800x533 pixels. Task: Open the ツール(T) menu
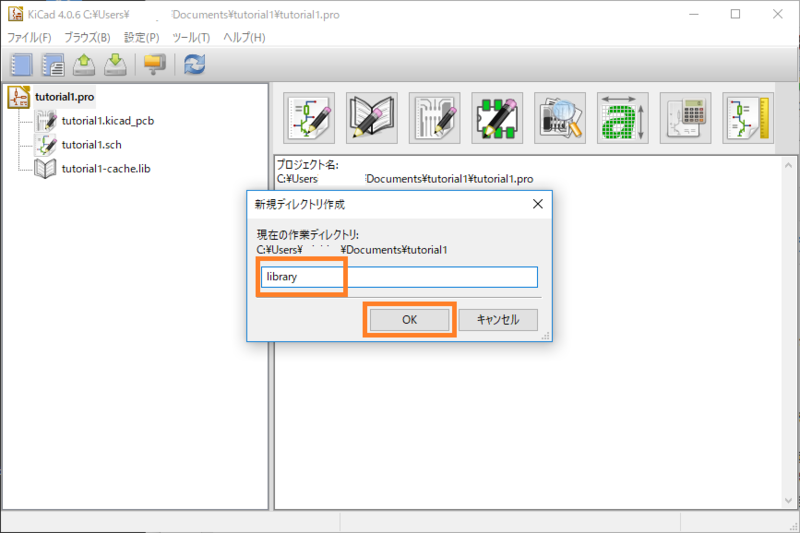(191, 38)
